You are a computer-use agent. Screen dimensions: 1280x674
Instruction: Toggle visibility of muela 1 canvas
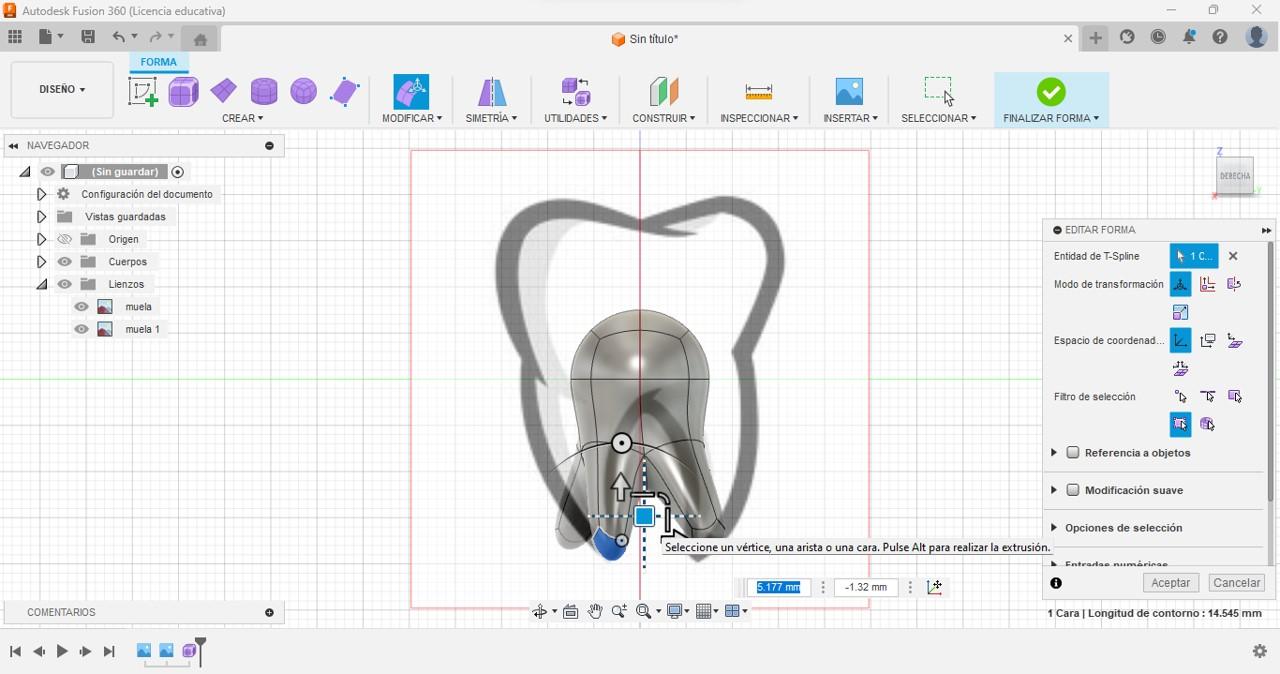point(82,329)
